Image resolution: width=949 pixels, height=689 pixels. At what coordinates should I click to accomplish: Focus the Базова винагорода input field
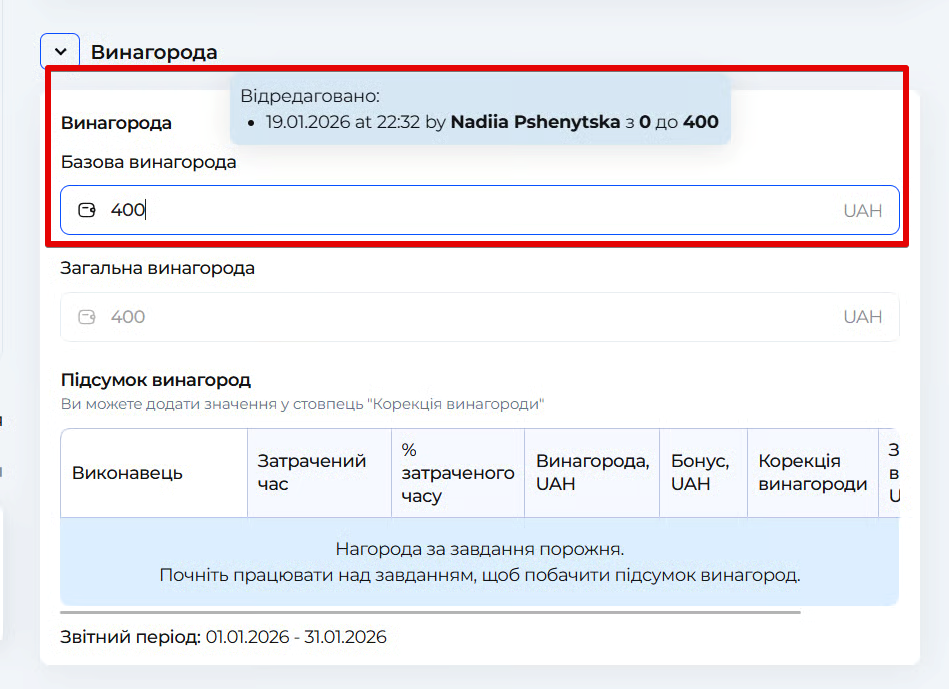click(470, 210)
